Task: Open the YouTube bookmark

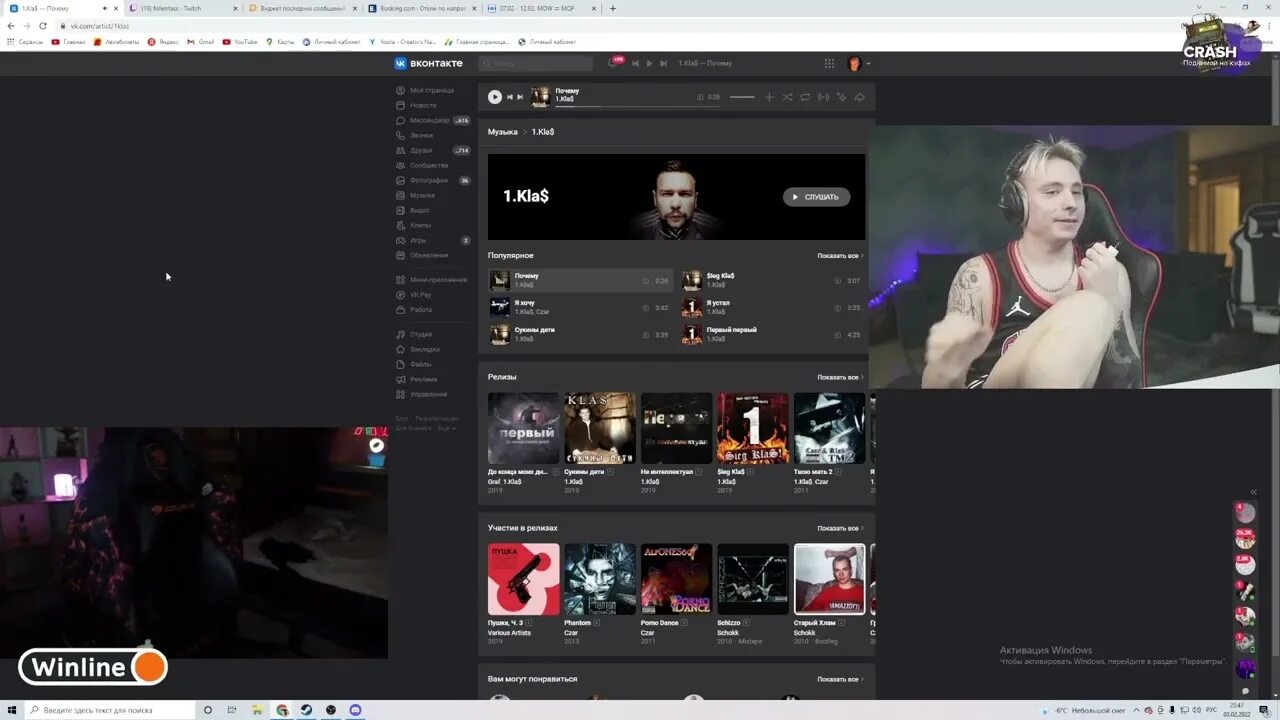Action: point(240,42)
